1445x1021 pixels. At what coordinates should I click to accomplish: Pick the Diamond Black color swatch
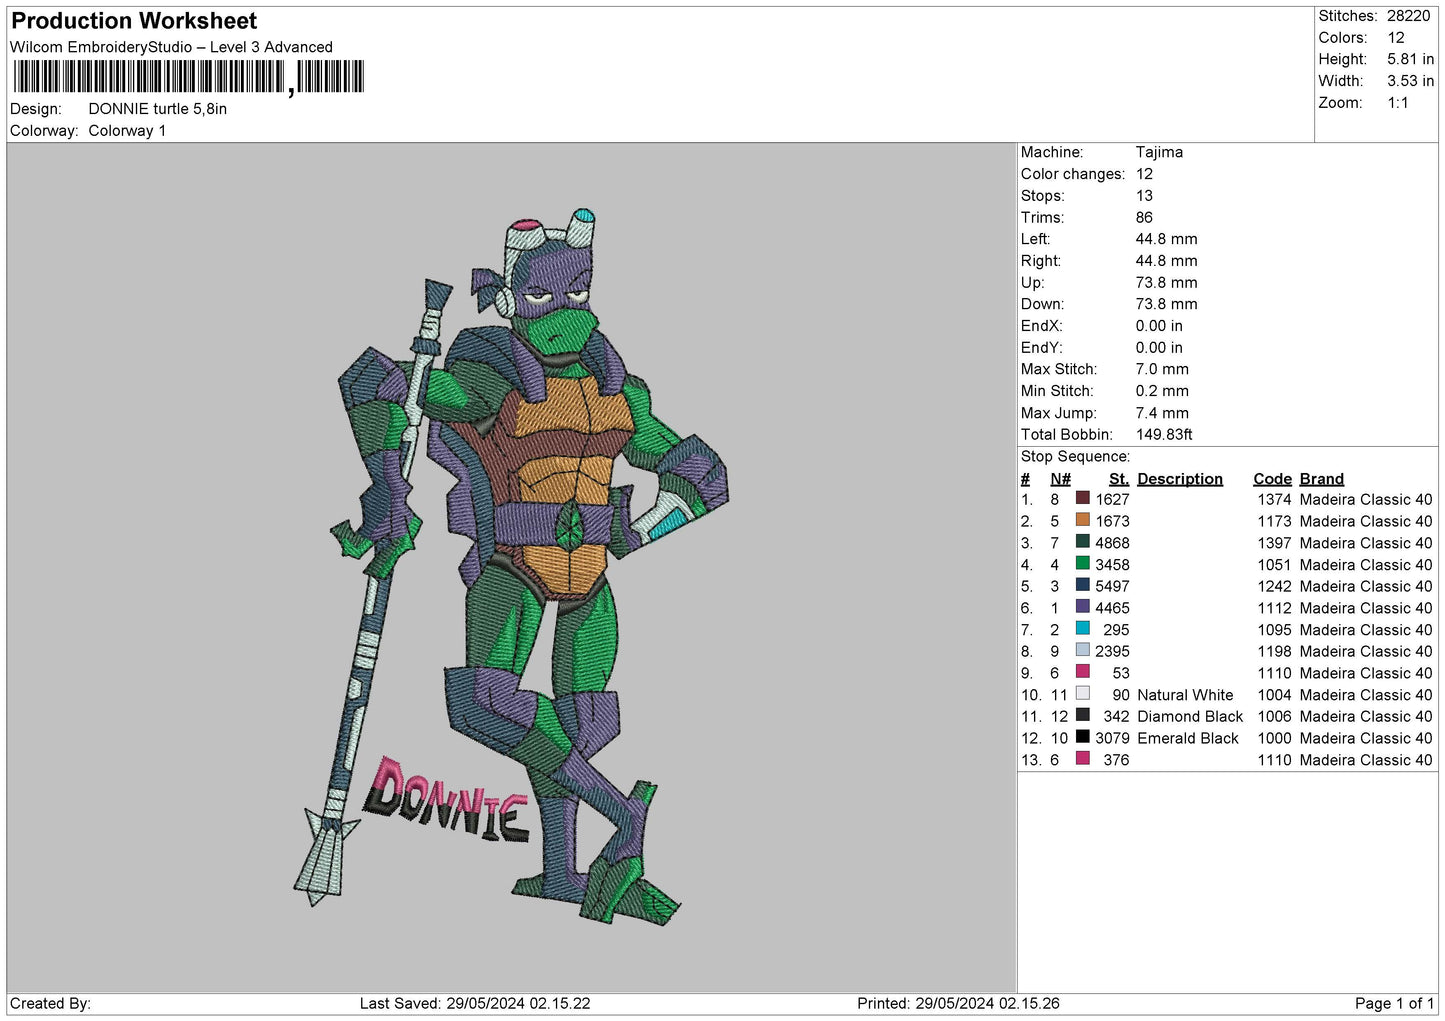click(x=1082, y=715)
